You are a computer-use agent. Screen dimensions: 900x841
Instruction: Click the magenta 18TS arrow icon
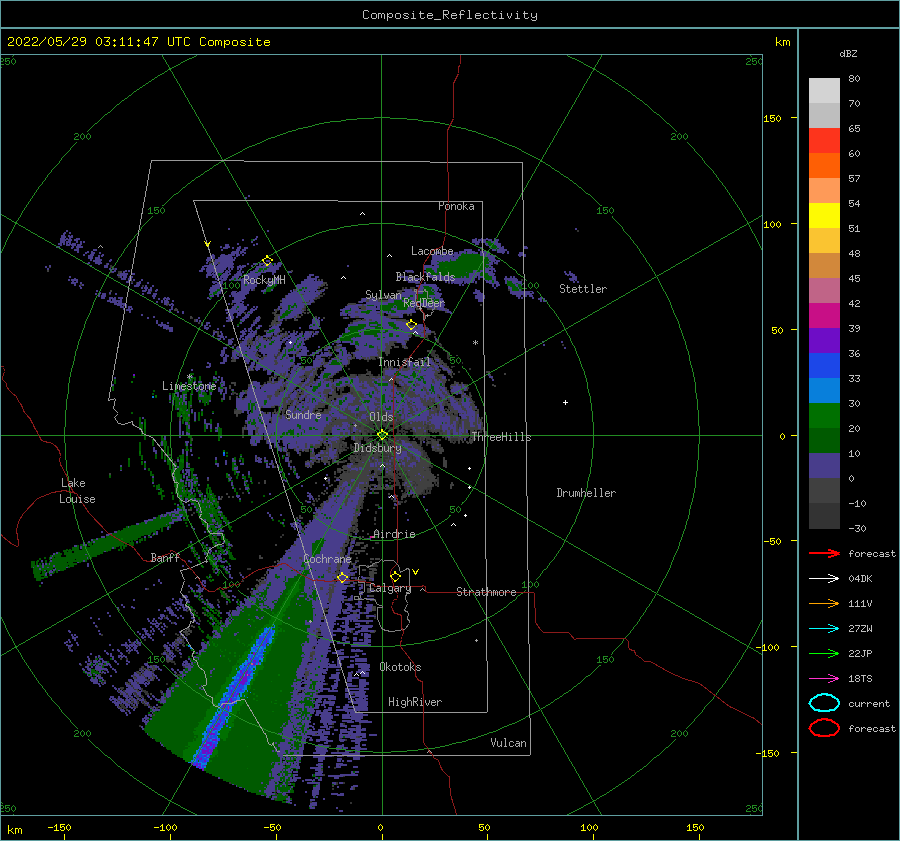[x=824, y=679]
